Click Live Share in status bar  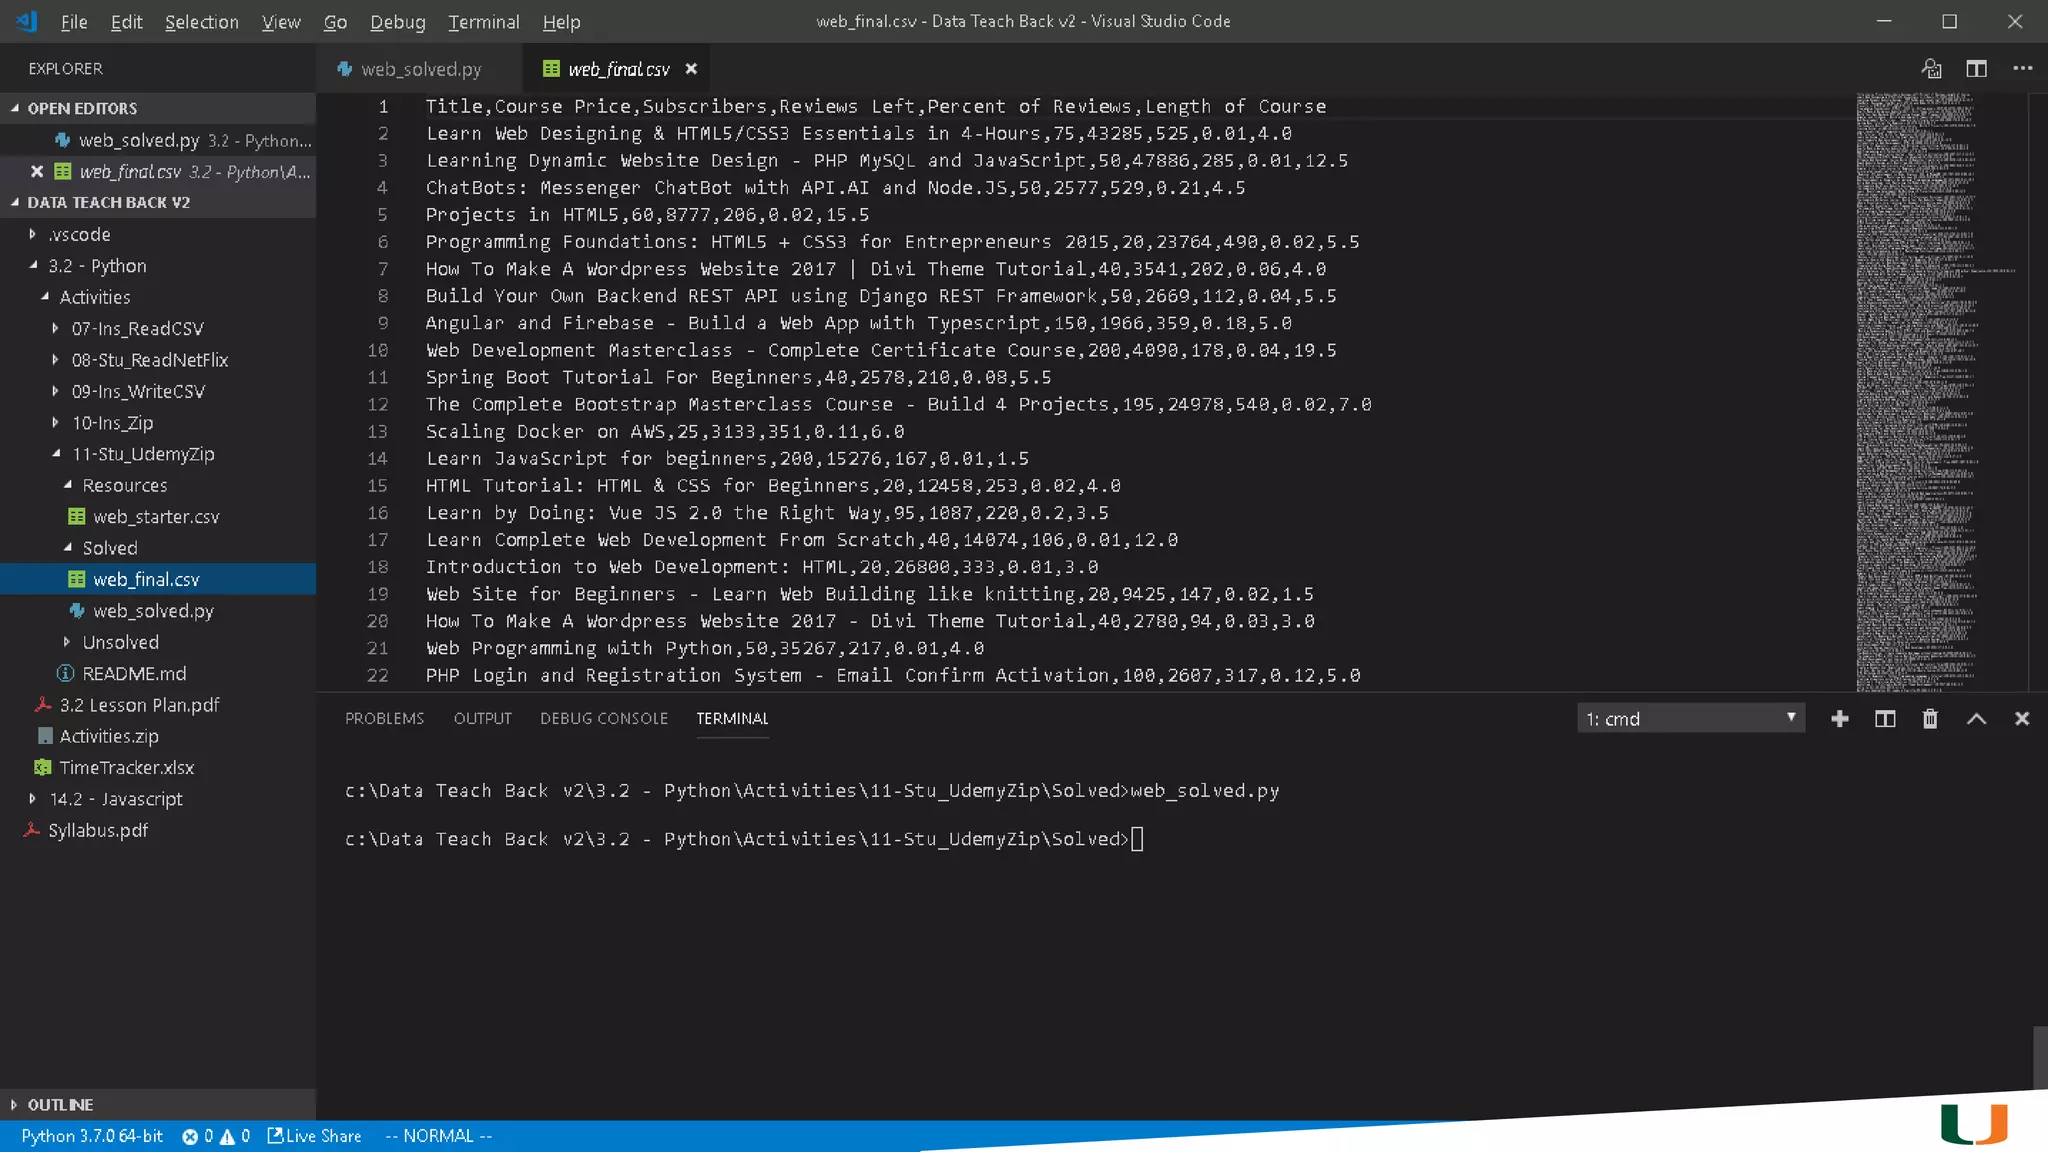tap(314, 1136)
